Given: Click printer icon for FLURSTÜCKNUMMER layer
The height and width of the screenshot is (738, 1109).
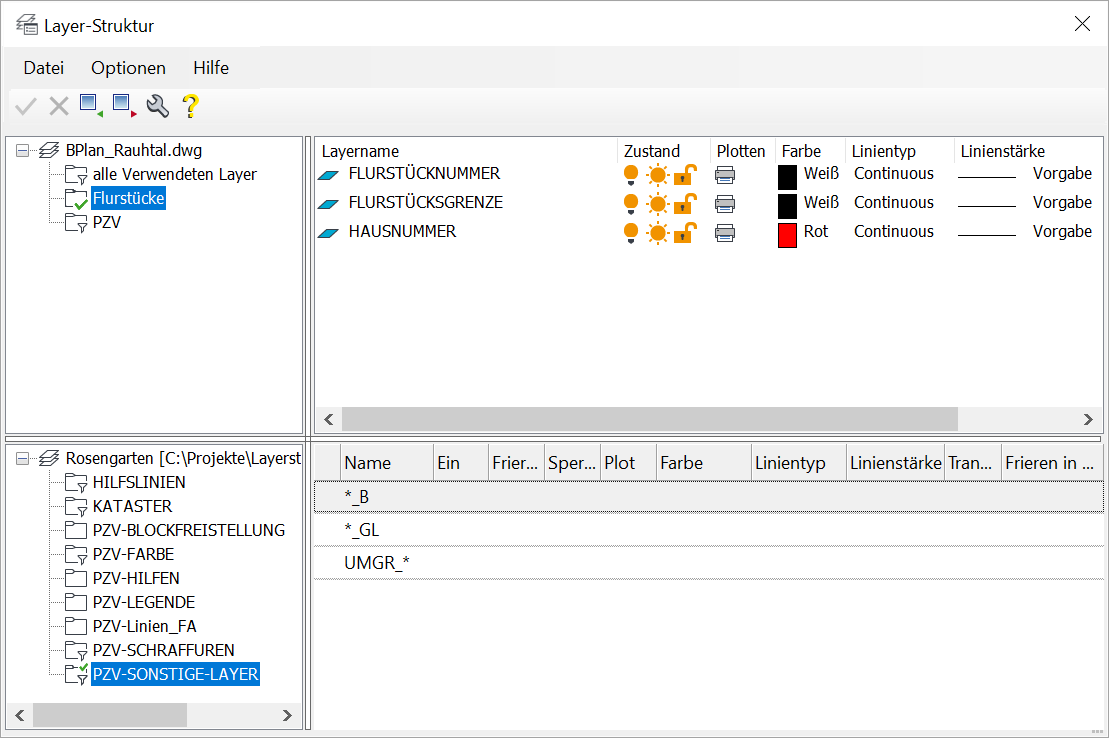Looking at the screenshot, I should coord(725,174).
